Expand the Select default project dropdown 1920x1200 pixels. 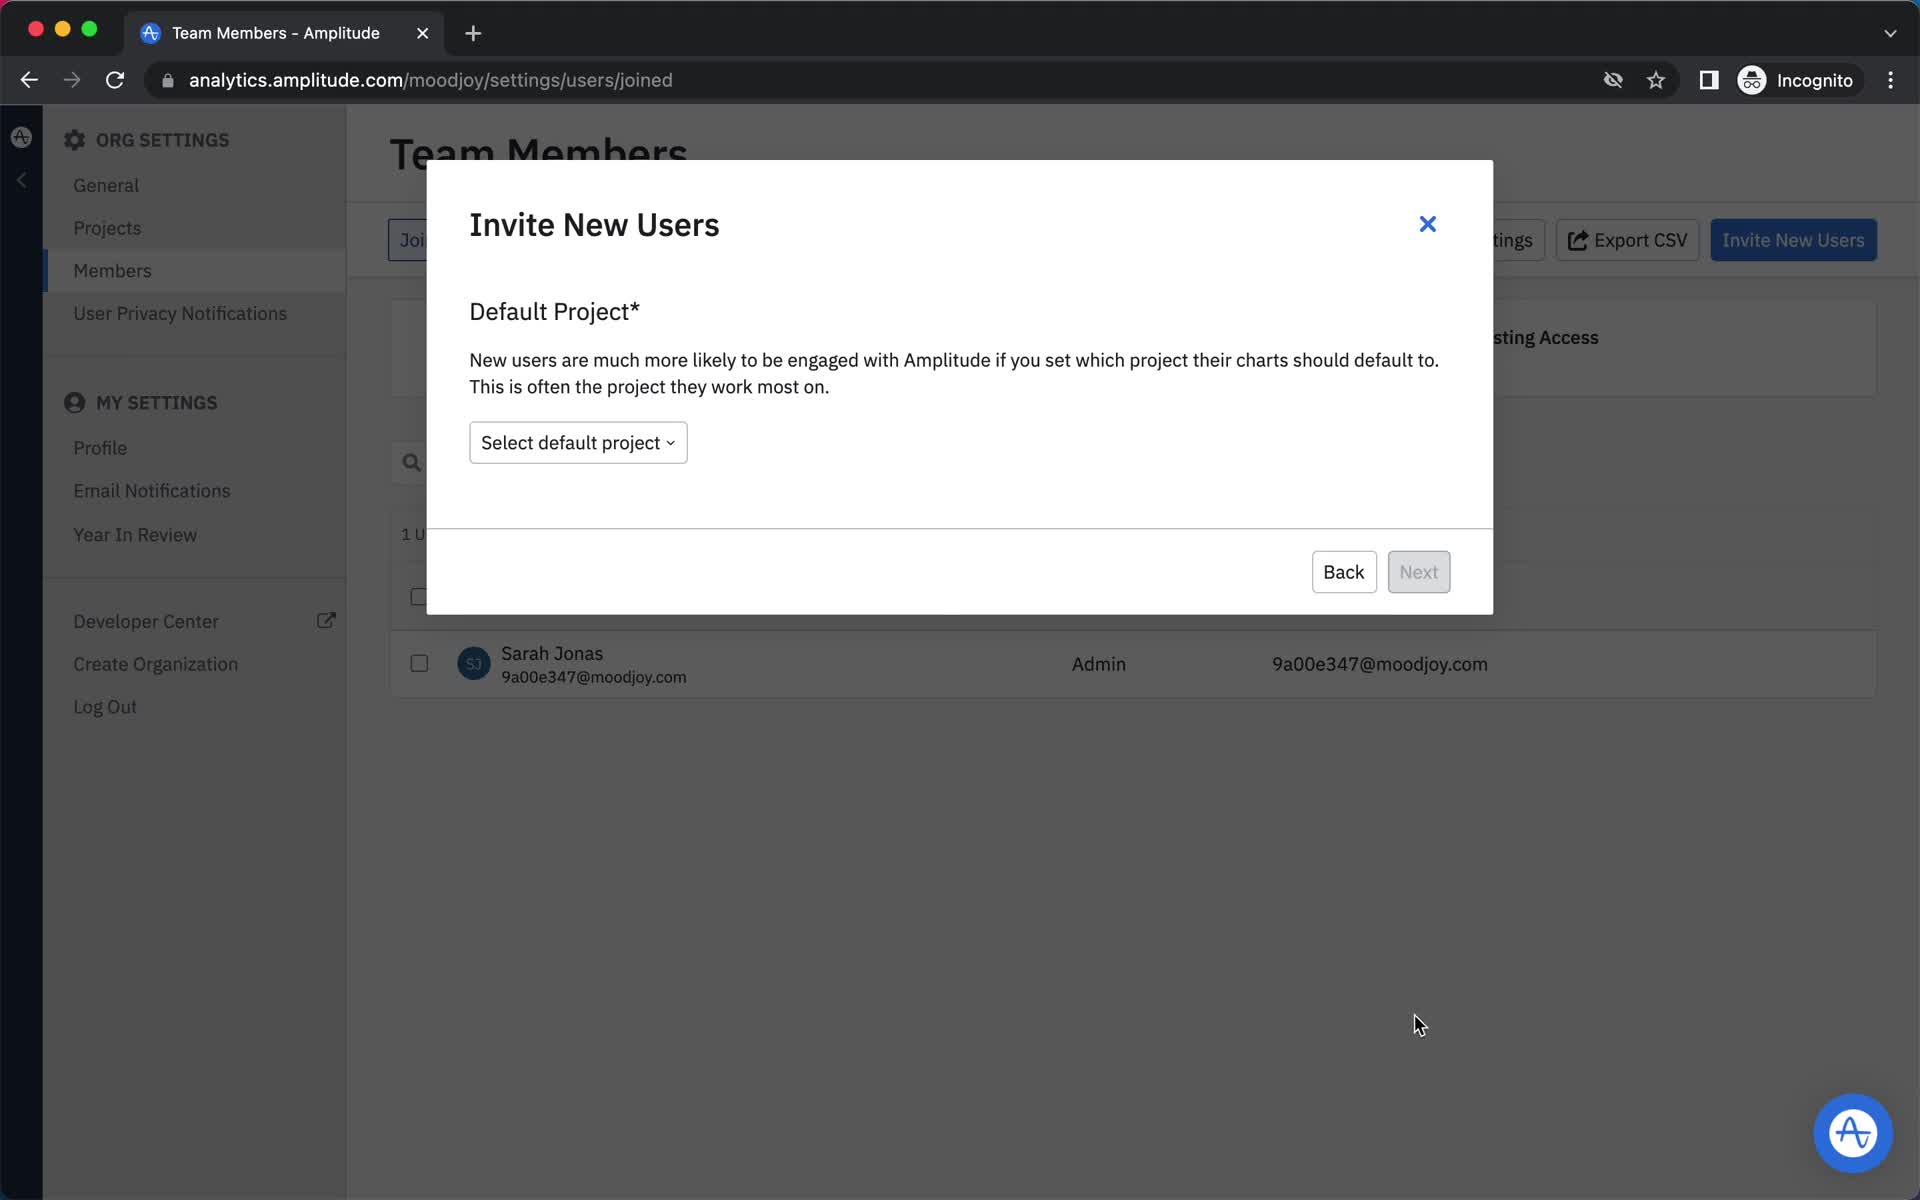pyautogui.click(x=578, y=442)
